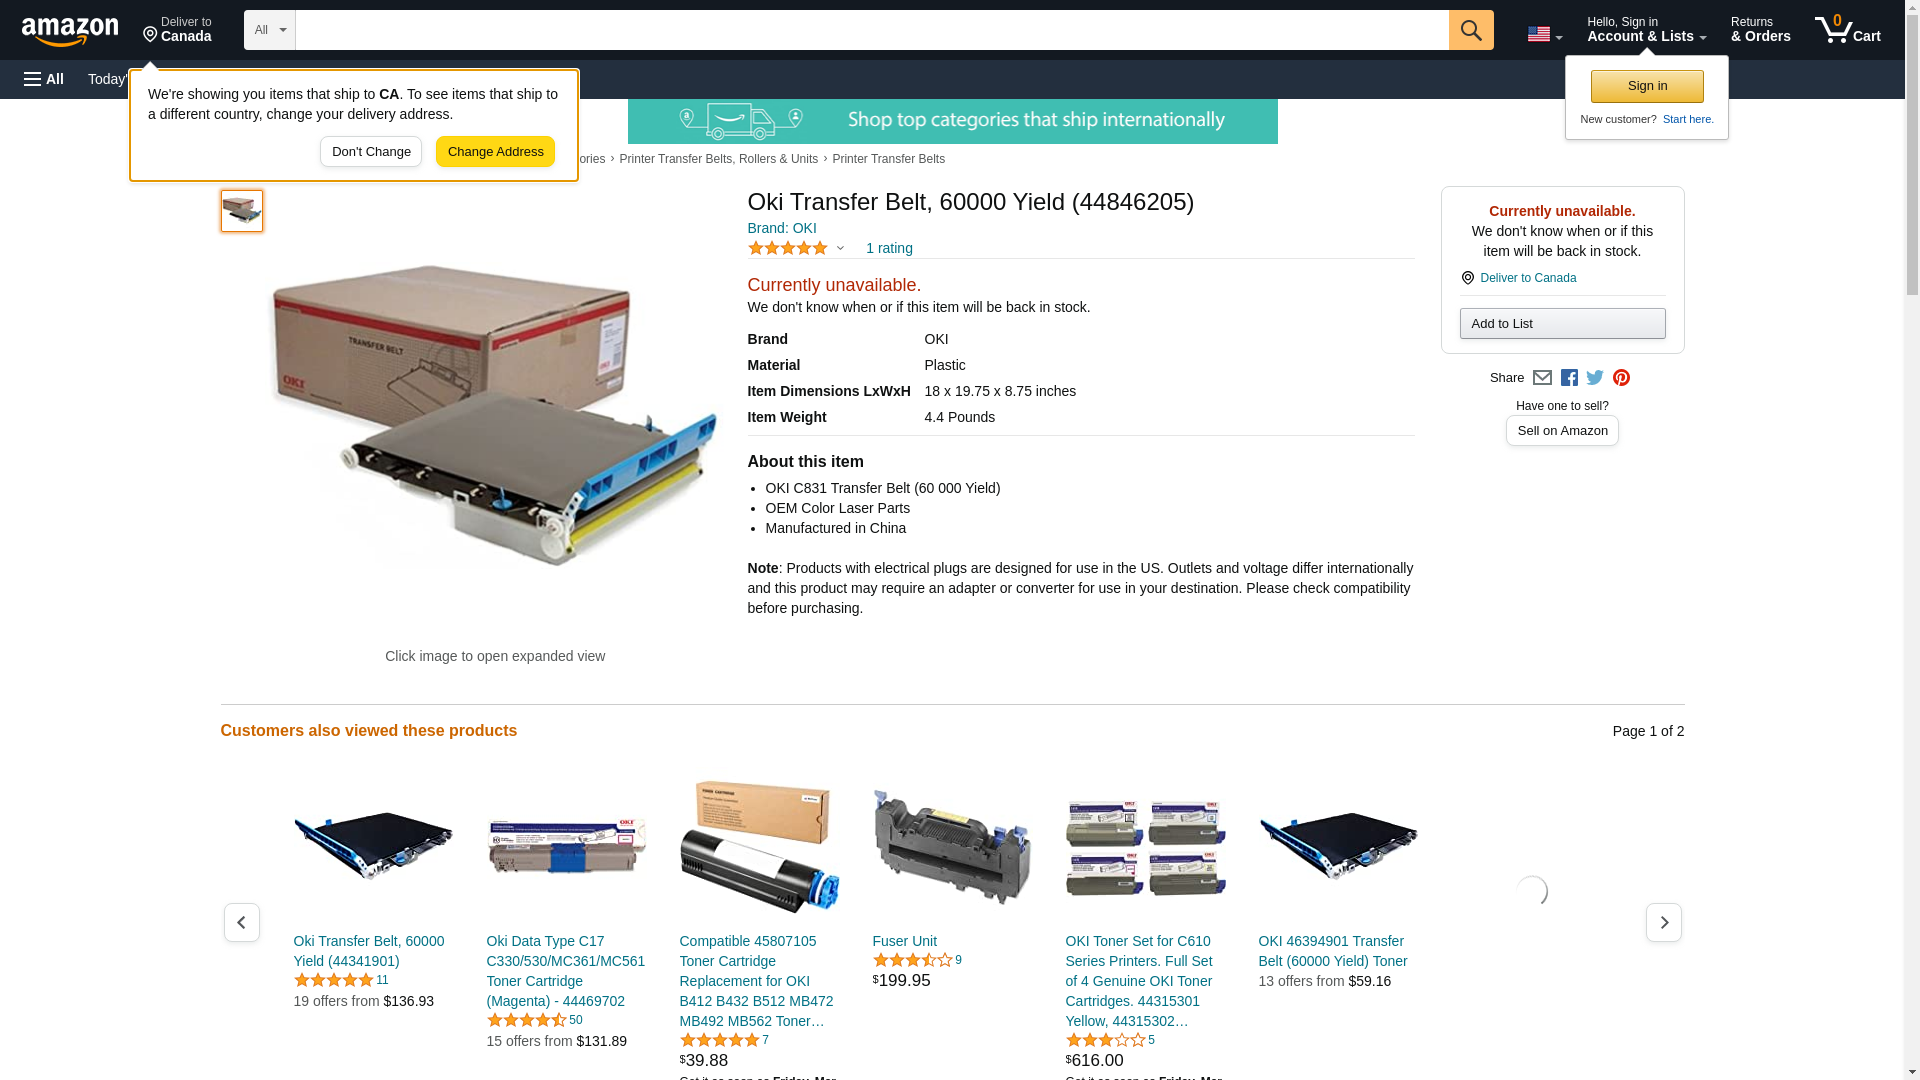
Task: Click the yellow Sign in button
Action: [1647, 86]
